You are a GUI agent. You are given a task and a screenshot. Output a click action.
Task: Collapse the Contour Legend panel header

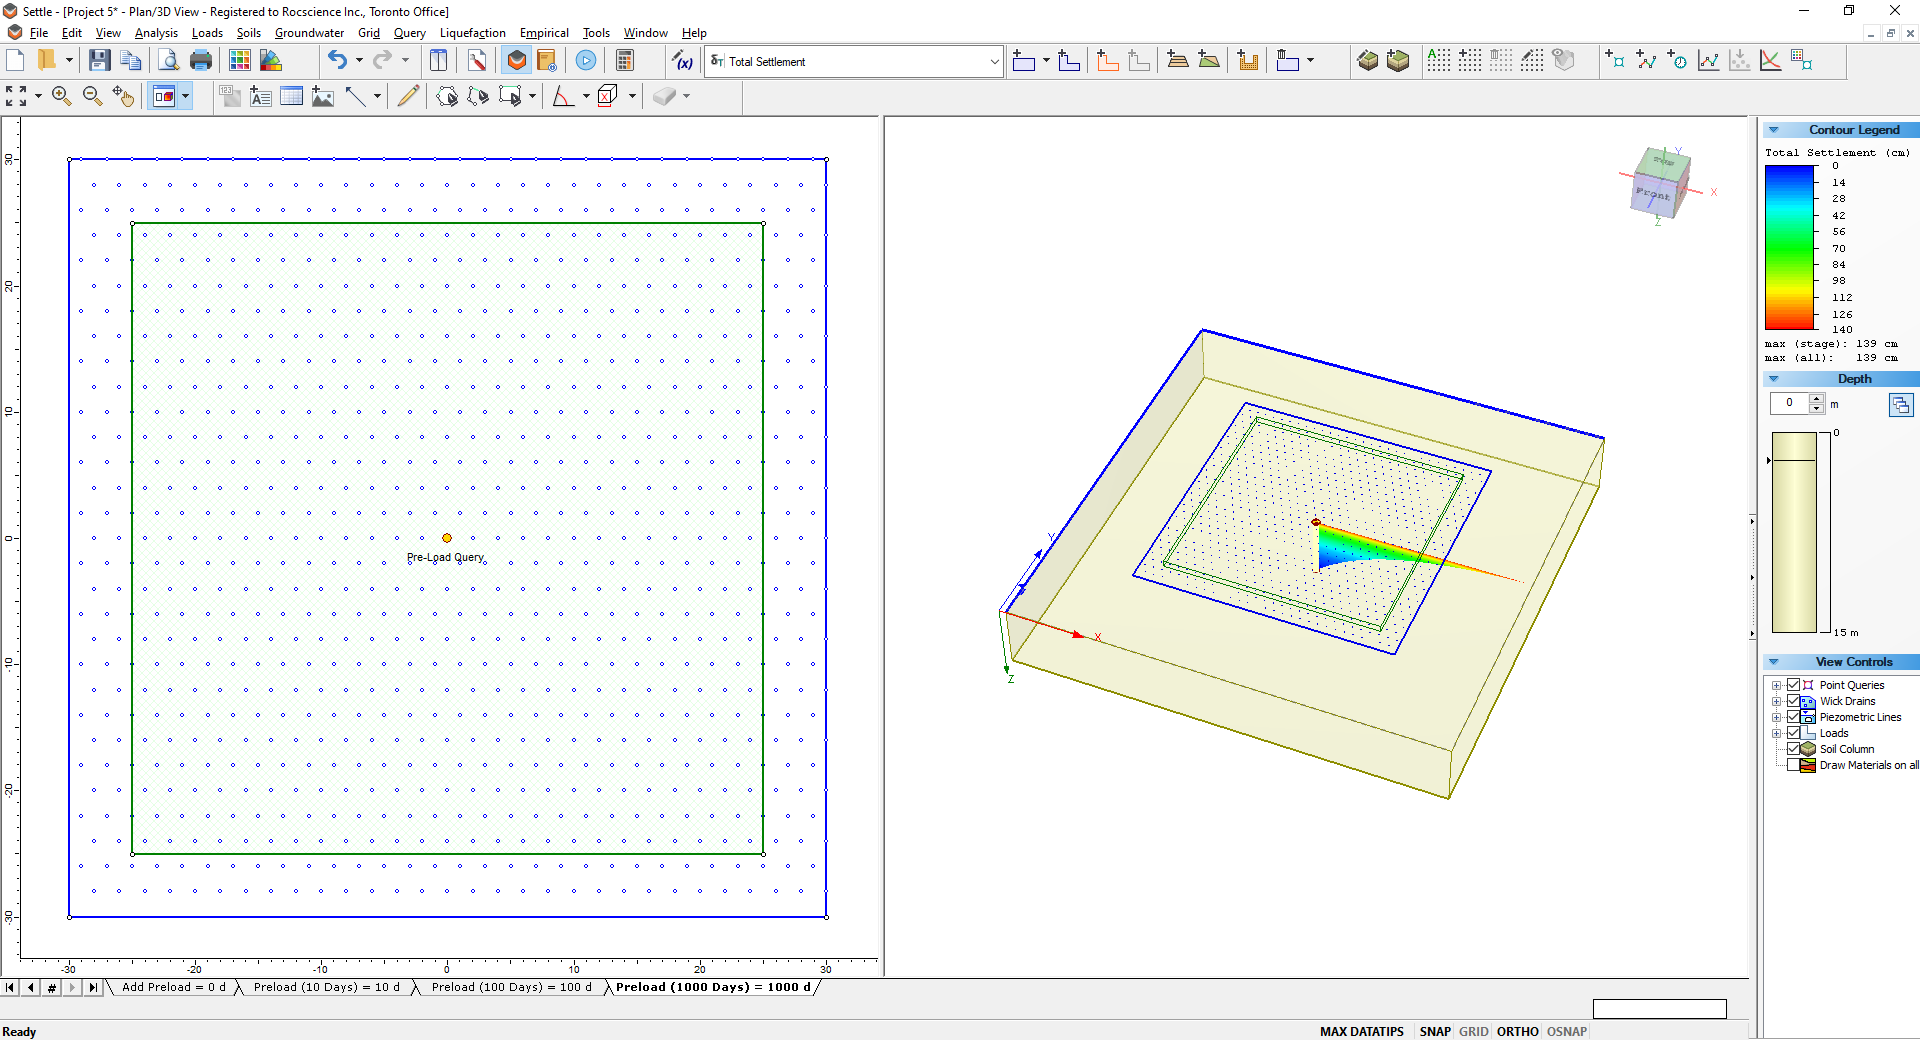[x=1776, y=129]
